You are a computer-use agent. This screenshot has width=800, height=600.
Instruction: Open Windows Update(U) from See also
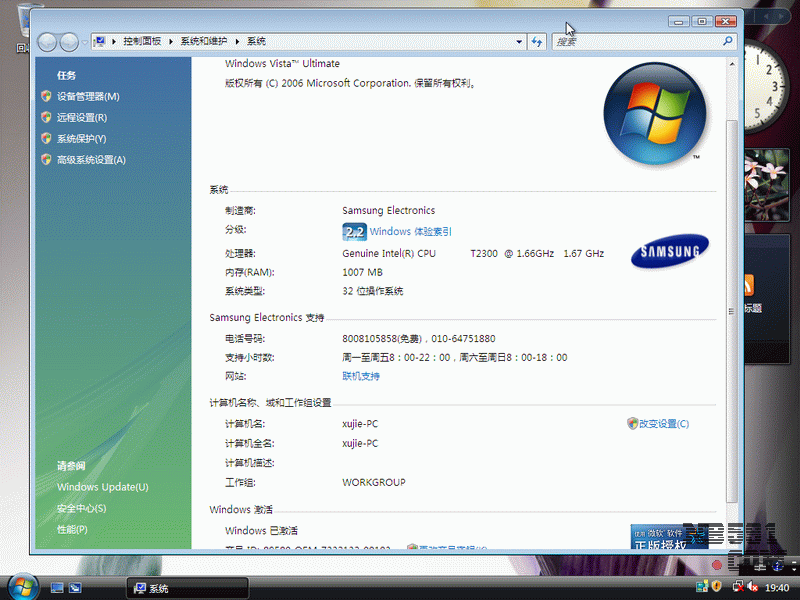coord(102,487)
